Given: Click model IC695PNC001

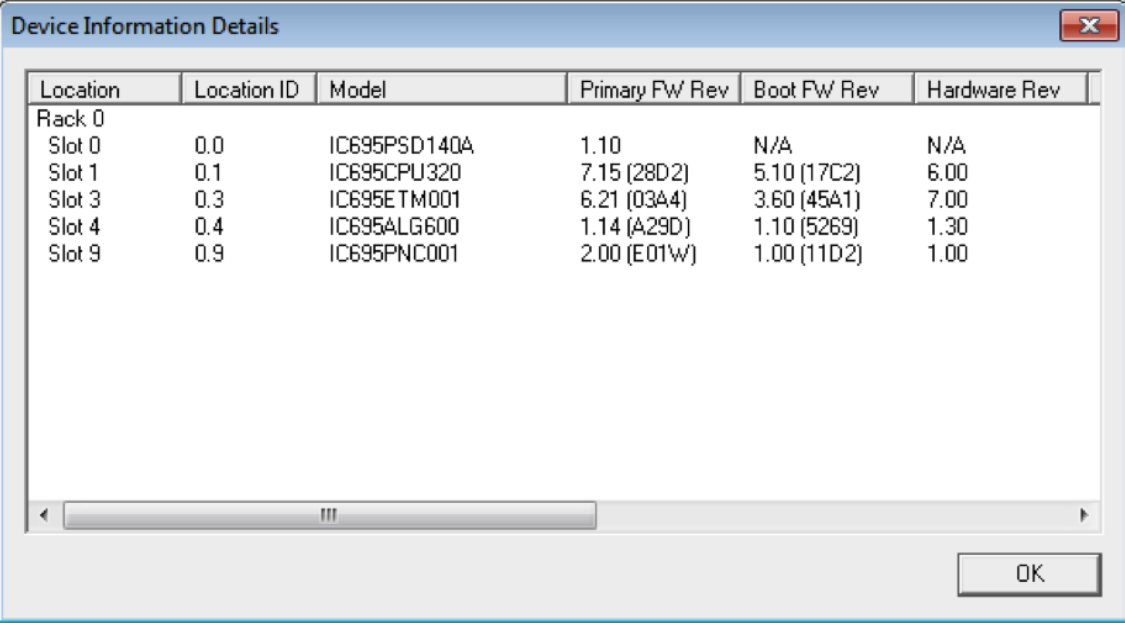Looking at the screenshot, I should pyautogui.click(x=394, y=254).
